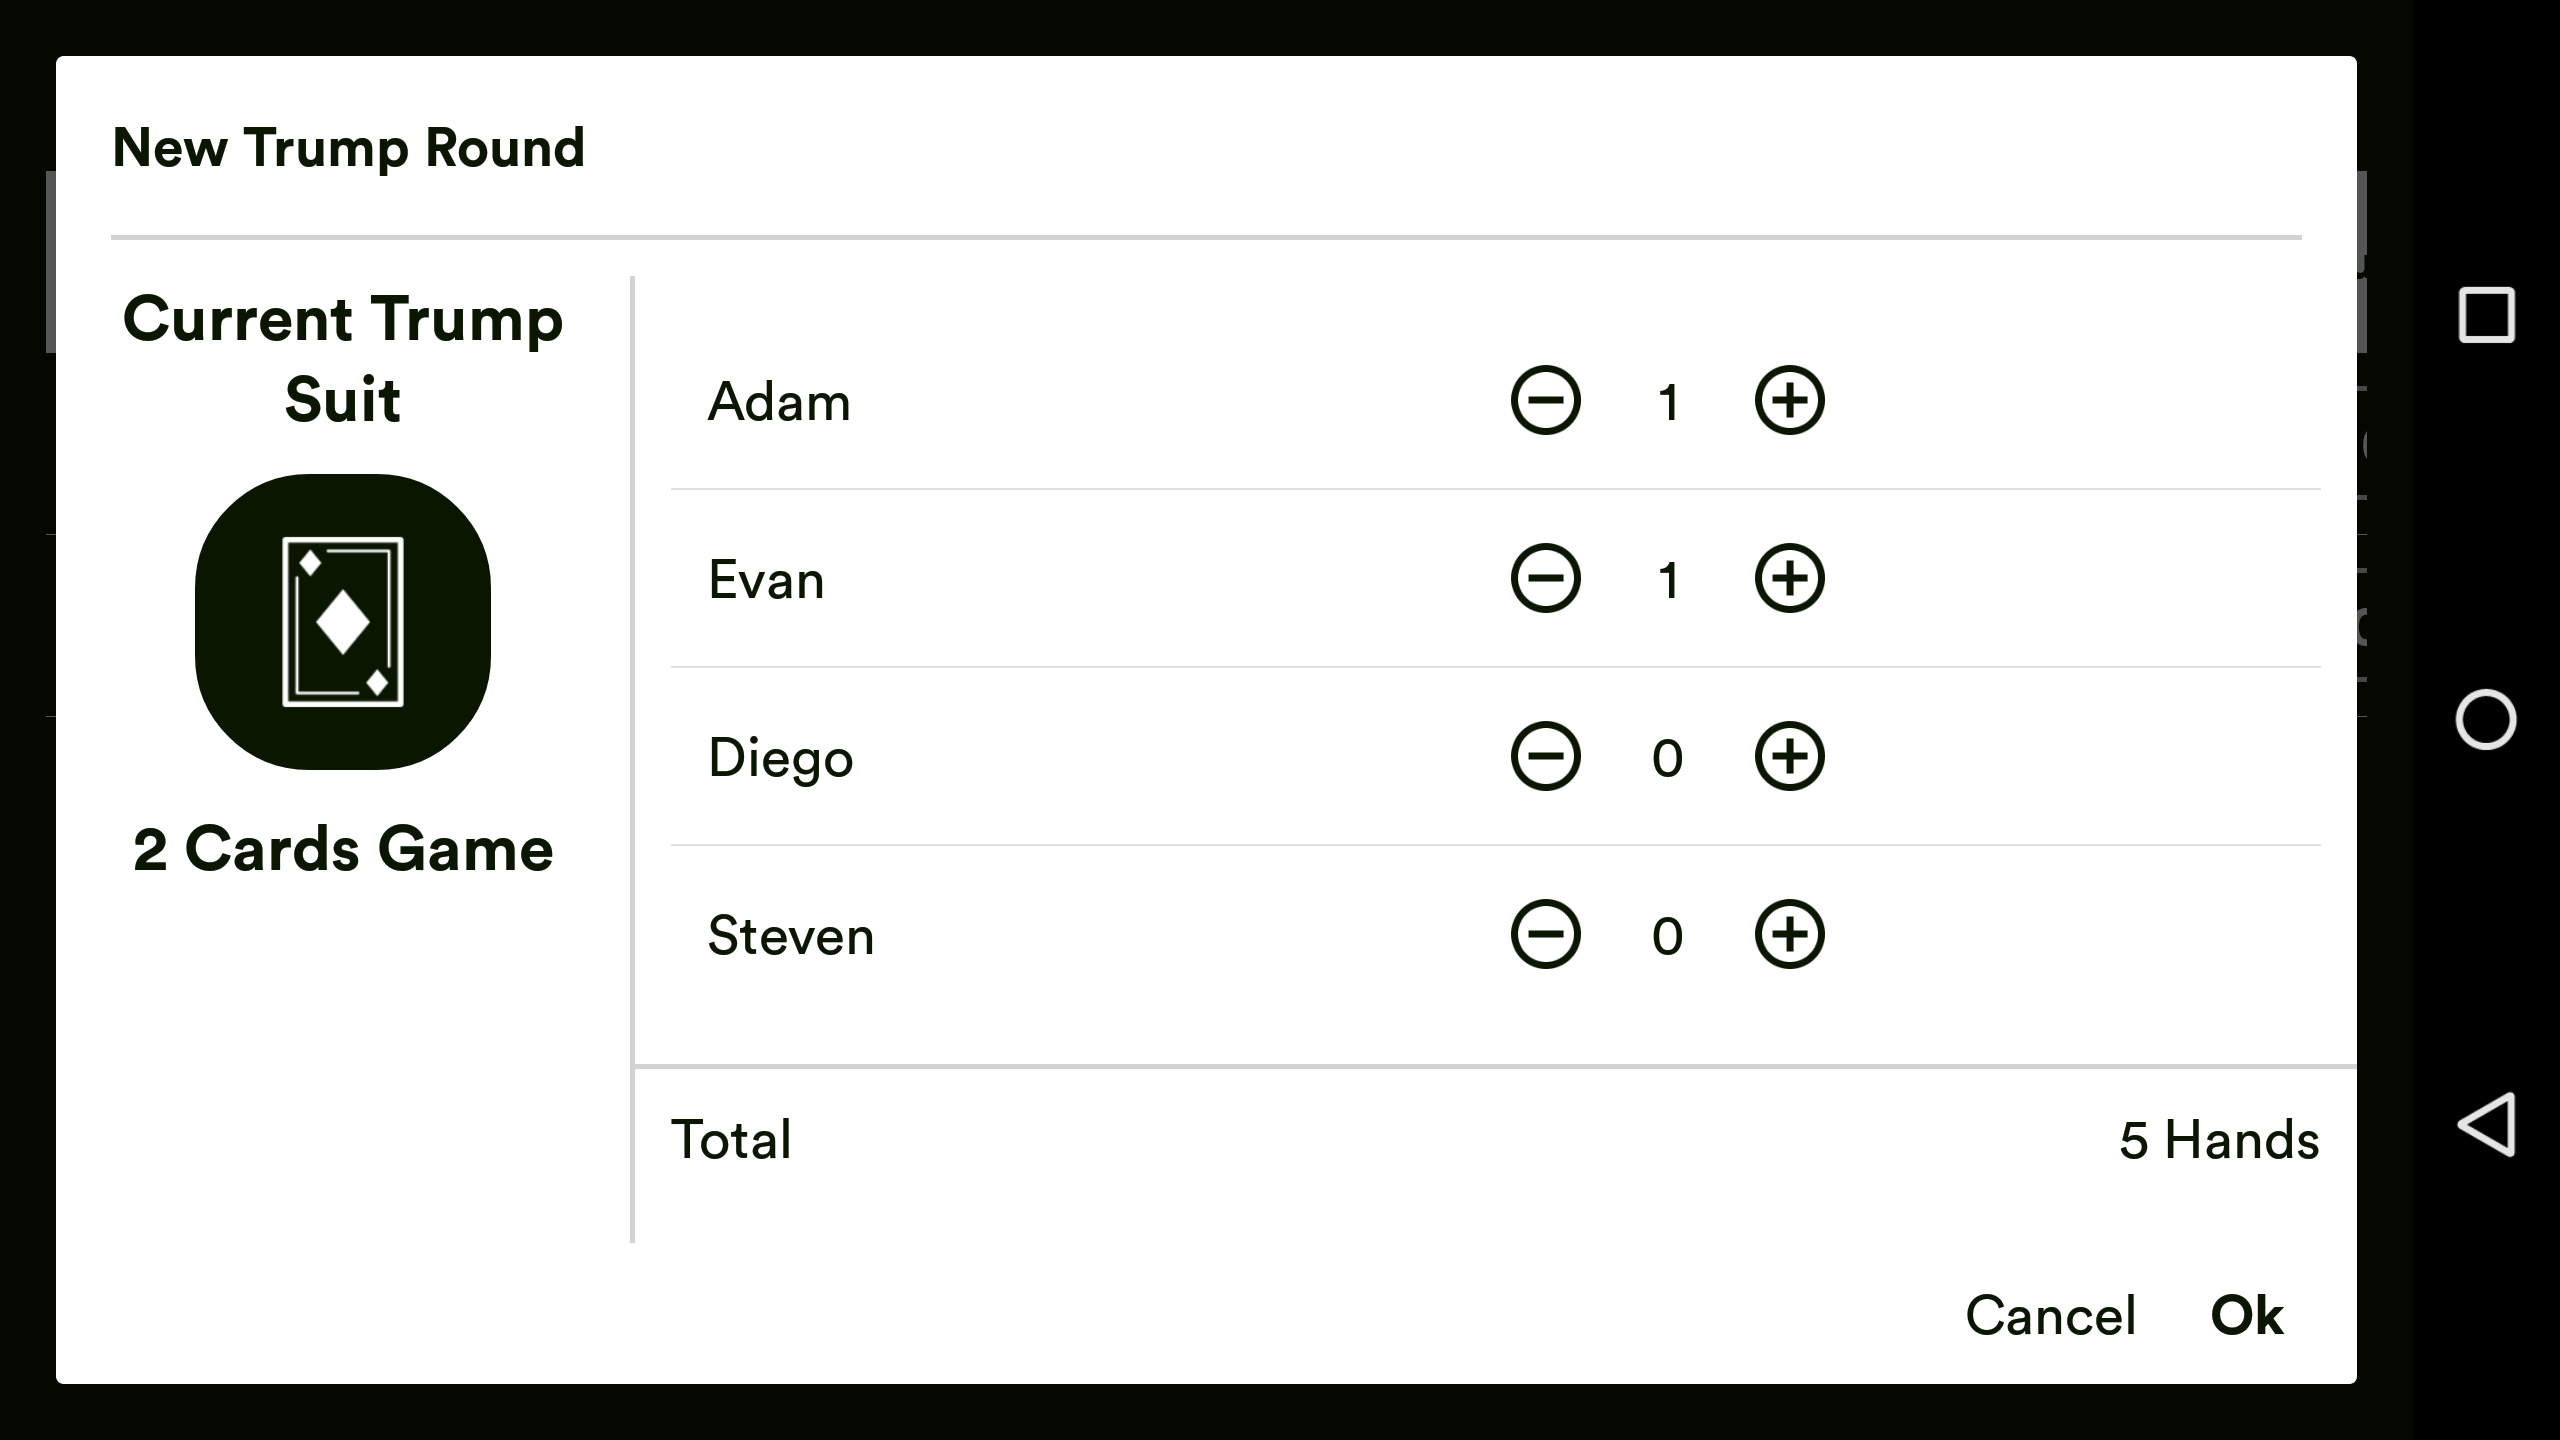2560x1440 pixels.
Task: Increase Adam's bid with the plus icon
Action: pos(1790,401)
